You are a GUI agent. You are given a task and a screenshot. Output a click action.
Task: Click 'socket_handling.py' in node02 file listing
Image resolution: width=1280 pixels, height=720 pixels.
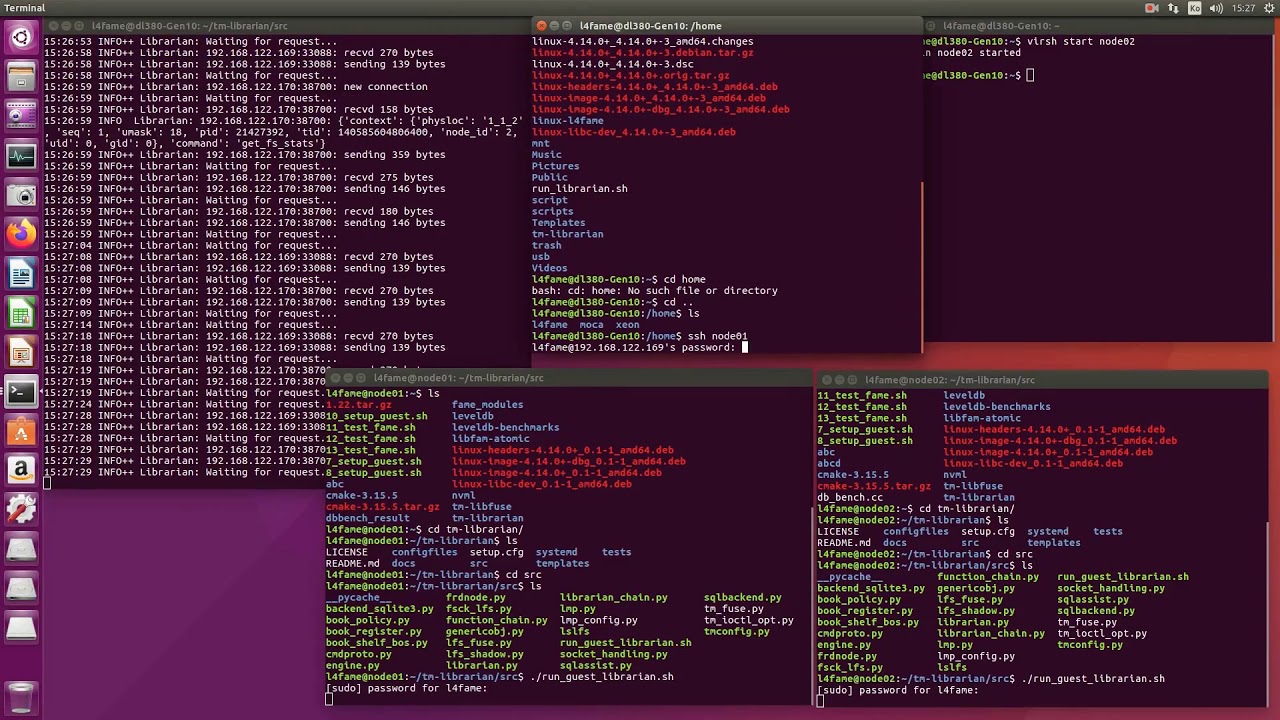pyautogui.click(x=1111, y=588)
